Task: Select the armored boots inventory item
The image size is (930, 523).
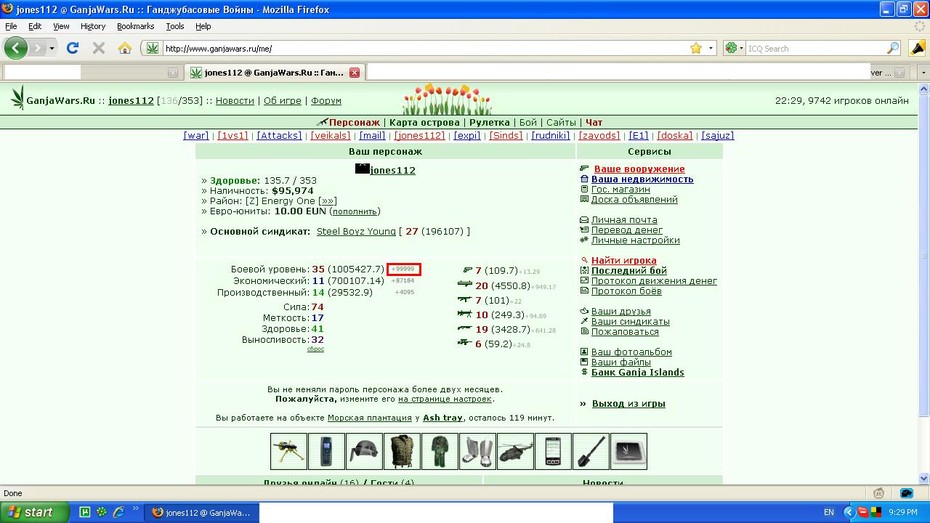Action: (477, 451)
